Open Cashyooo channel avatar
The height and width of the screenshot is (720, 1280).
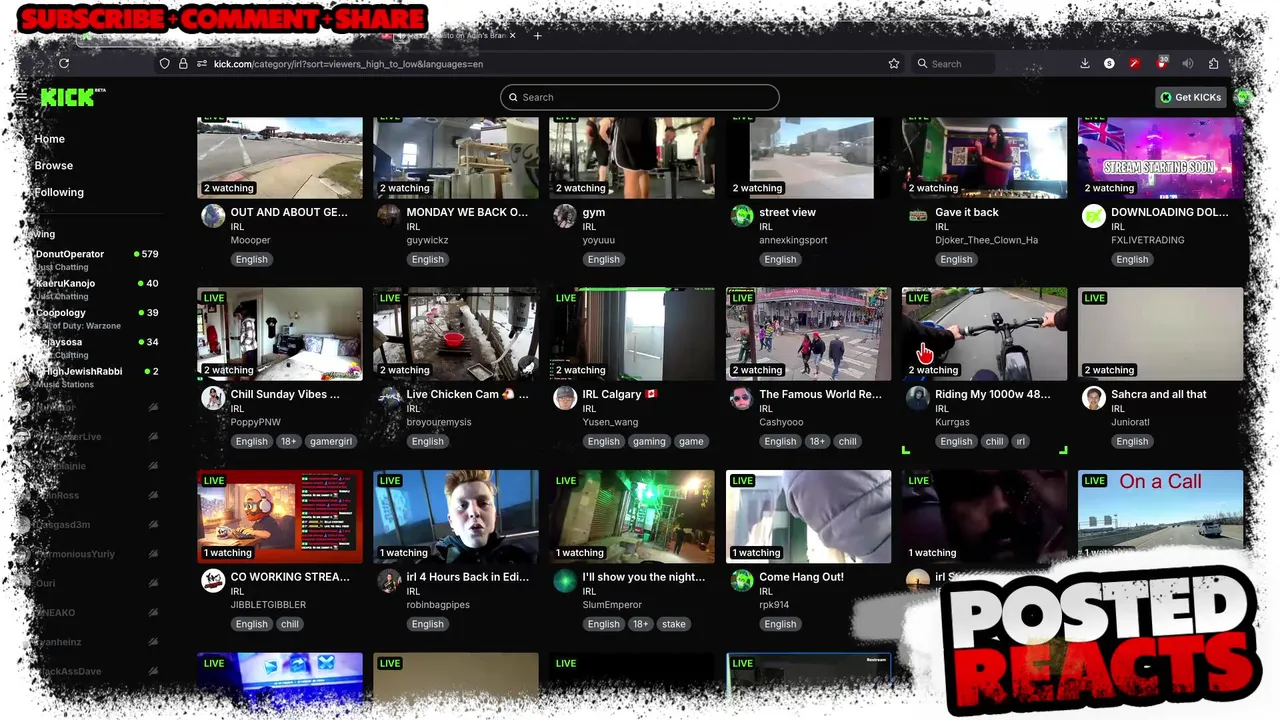(741, 398)
